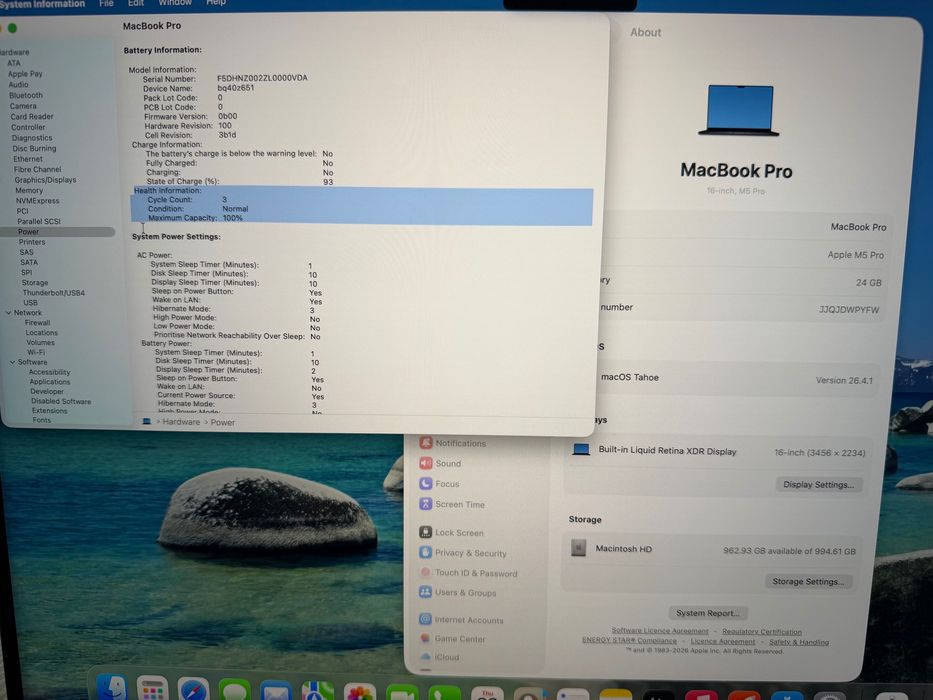Click the Display Settings button
The height and width of the screenshot is (700, 933).
(818, 485)
